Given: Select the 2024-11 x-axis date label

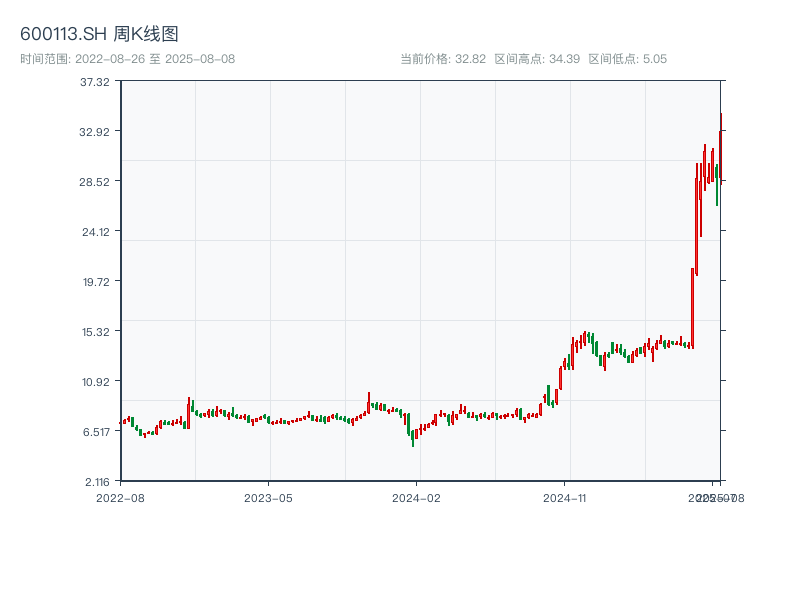Looking at the screenshot, I should pos(566,497).
